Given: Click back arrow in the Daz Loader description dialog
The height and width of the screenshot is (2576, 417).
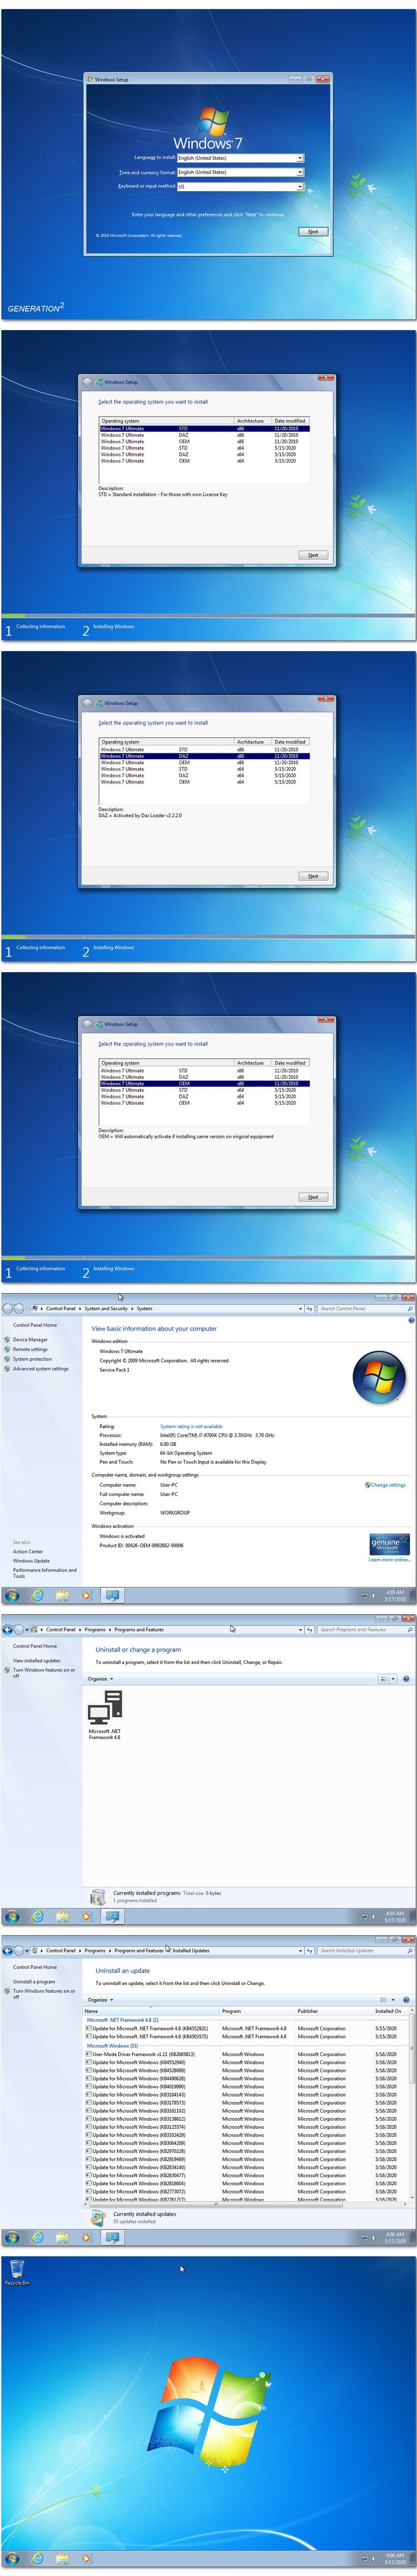Looking at the screenshot, I should (87, 703).
